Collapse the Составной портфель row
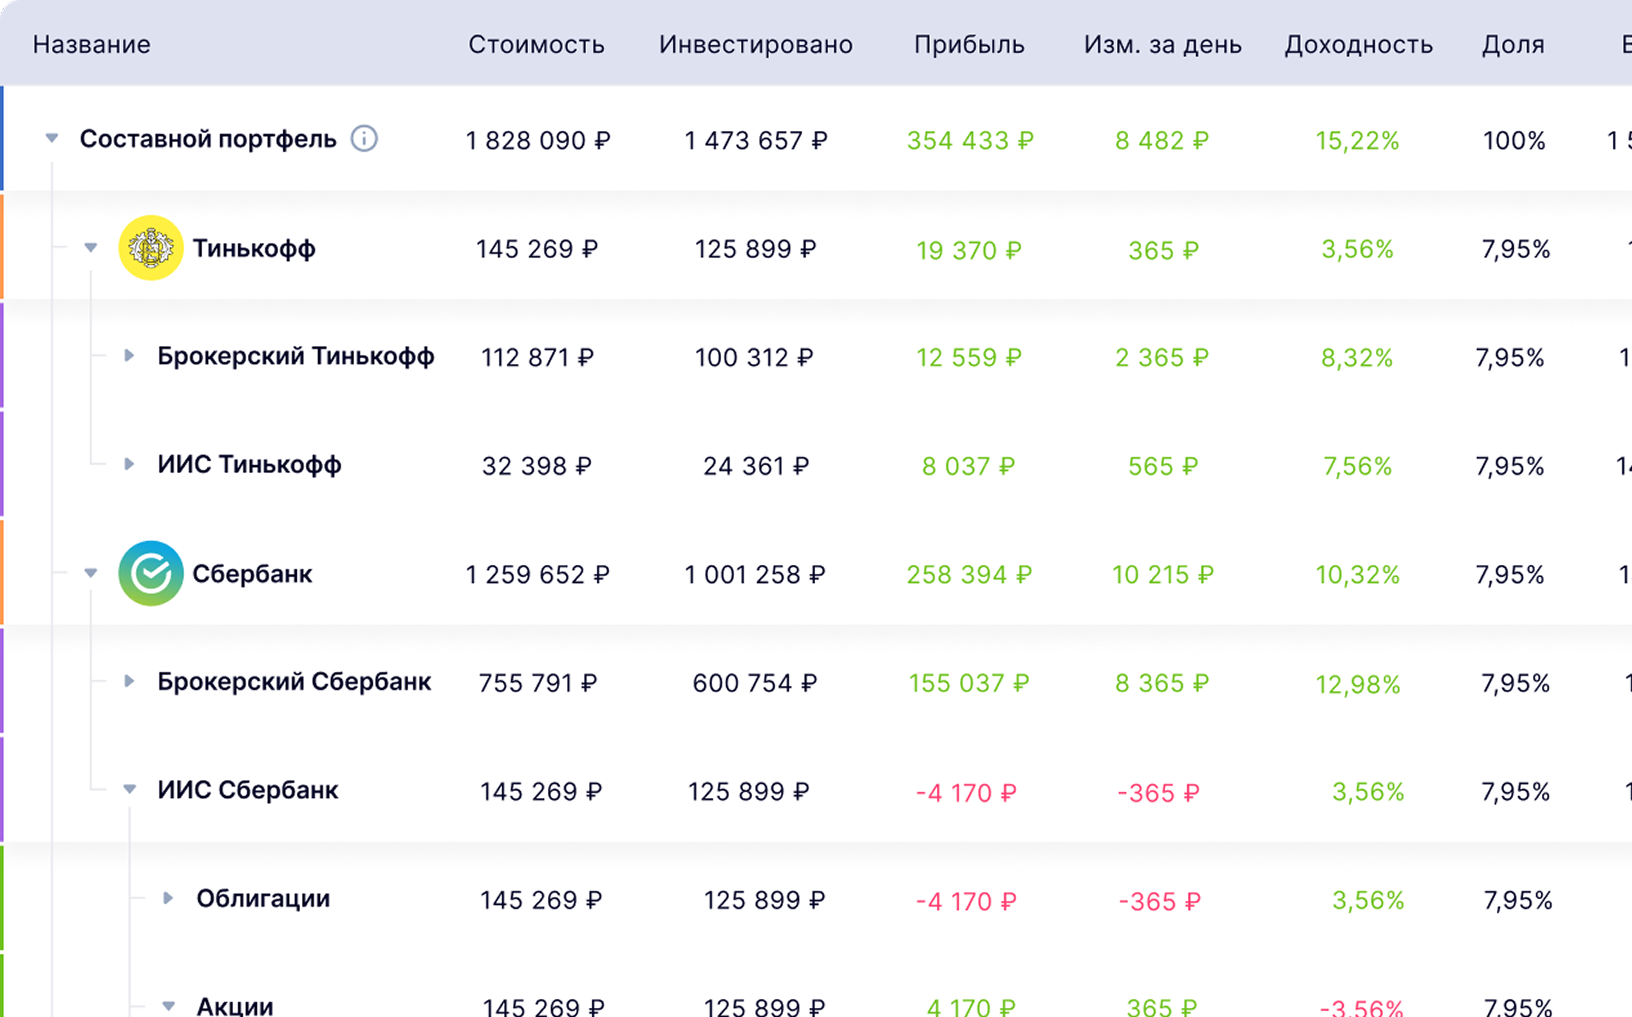The image size is (1632, 1017). [52, 138]
